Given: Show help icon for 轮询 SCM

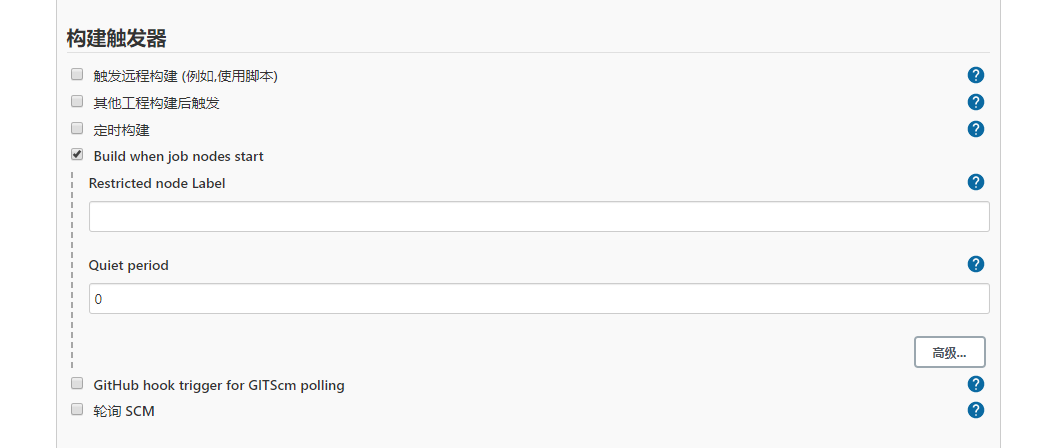Looking at the screenshot, I should (976, 410).
